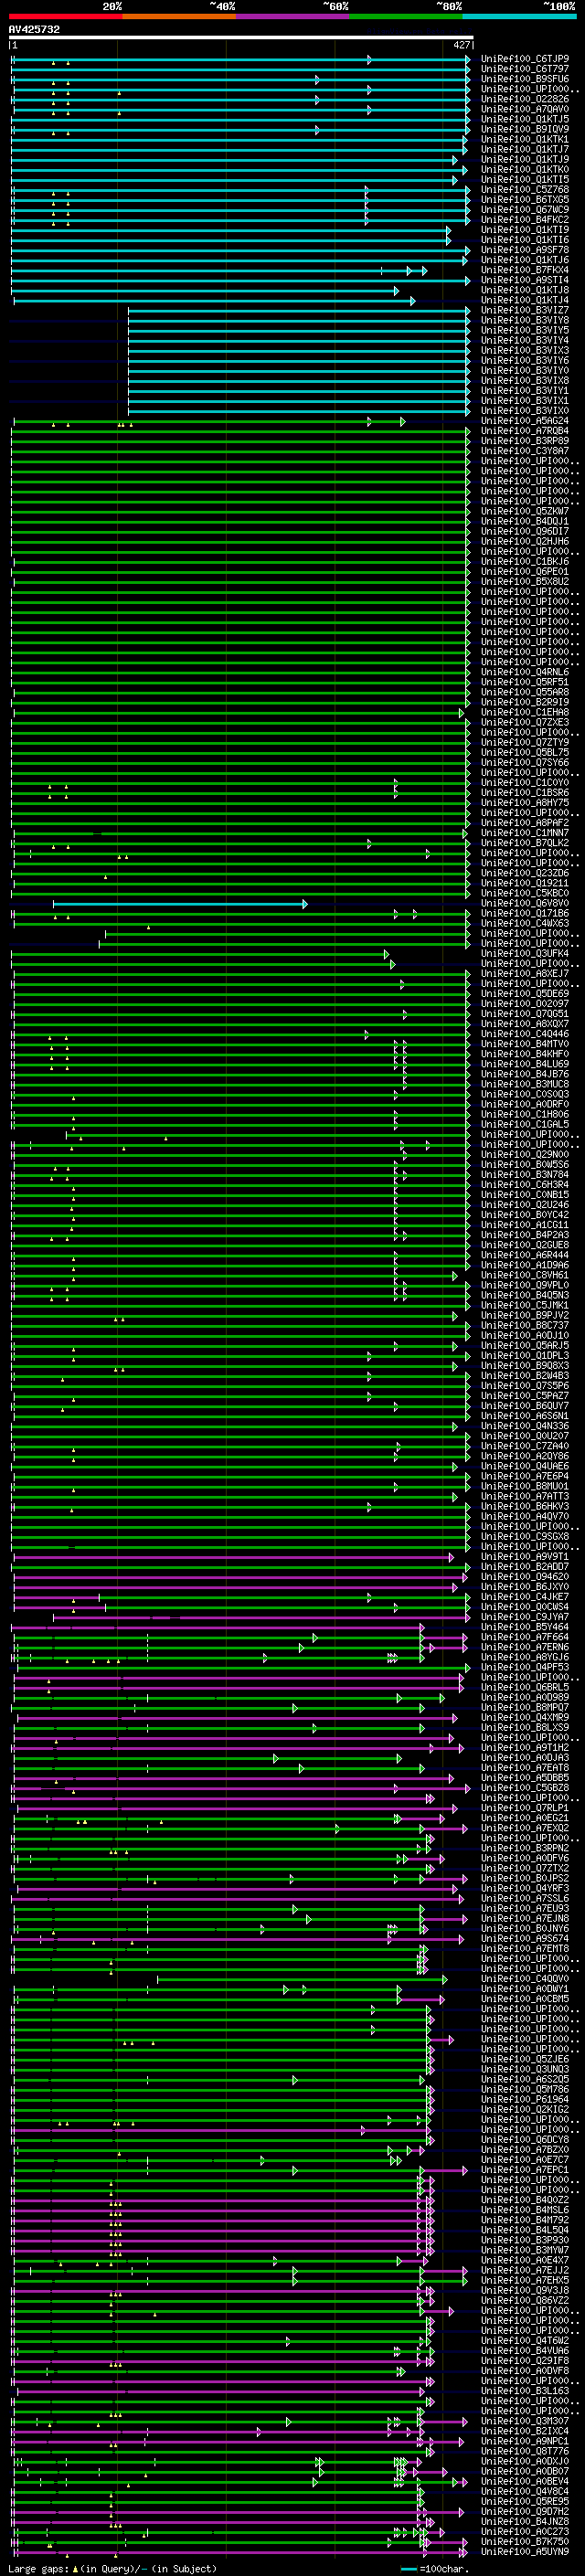
Task: Click the UniRef100_B4M792 label
Action: [x=524, y=2220]
